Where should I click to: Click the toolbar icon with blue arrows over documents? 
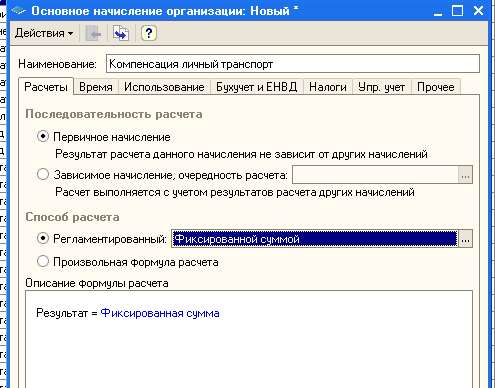[121, 33]
